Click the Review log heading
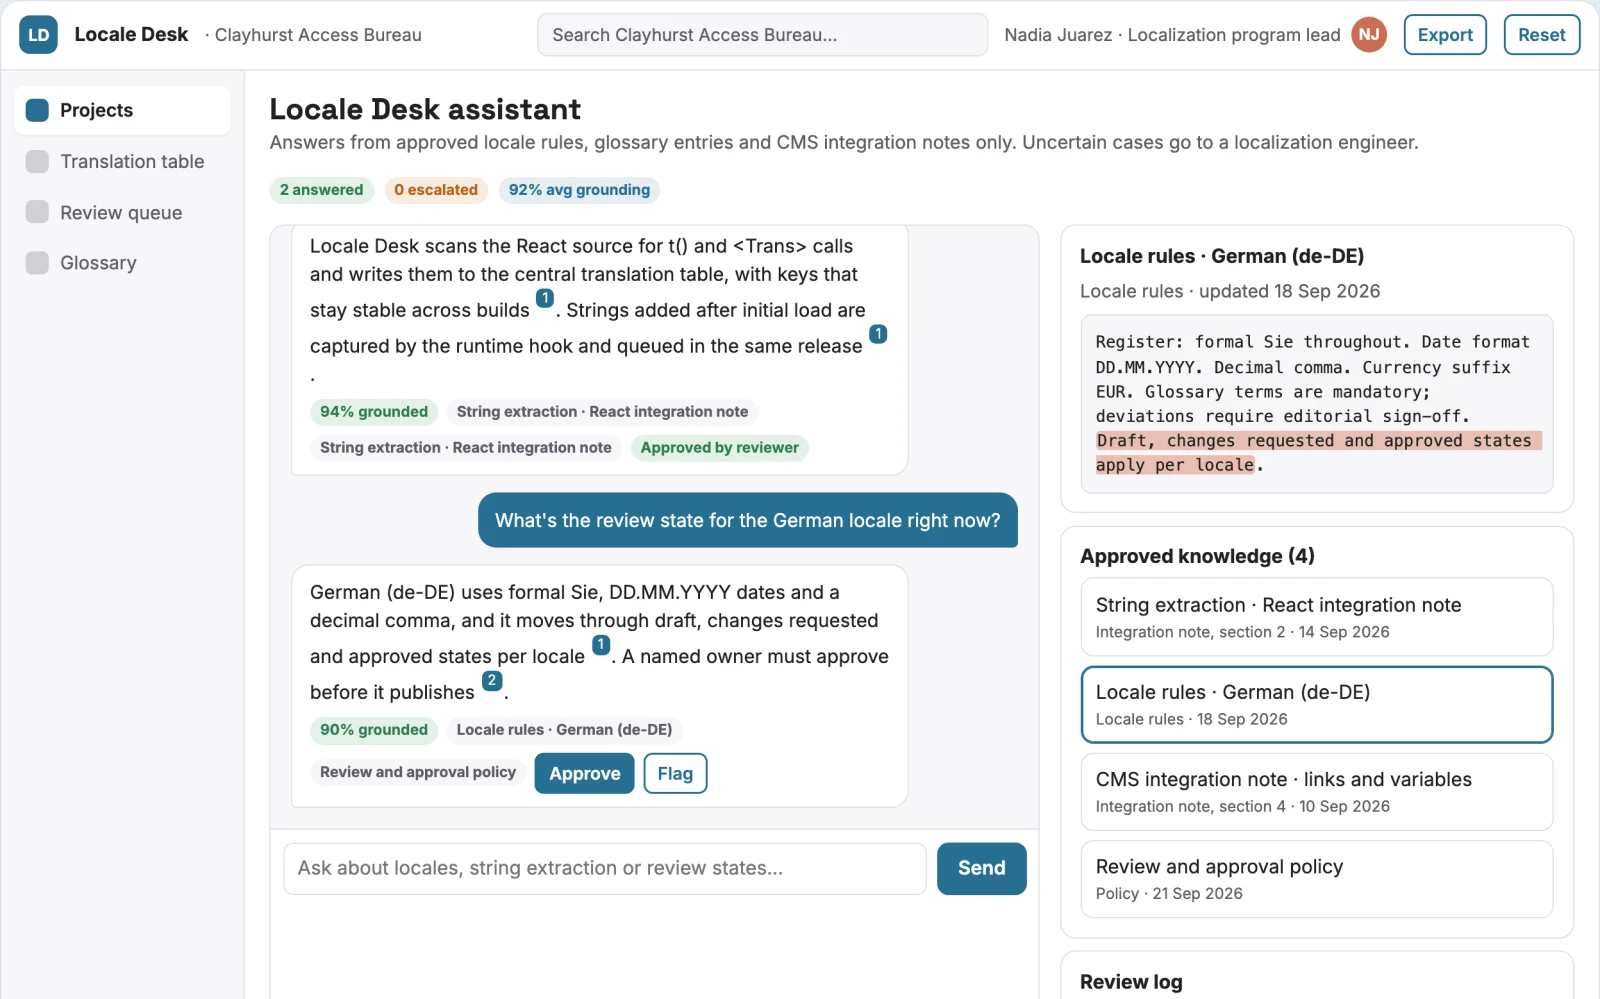1600x999 pixels. coord(1131,982)
